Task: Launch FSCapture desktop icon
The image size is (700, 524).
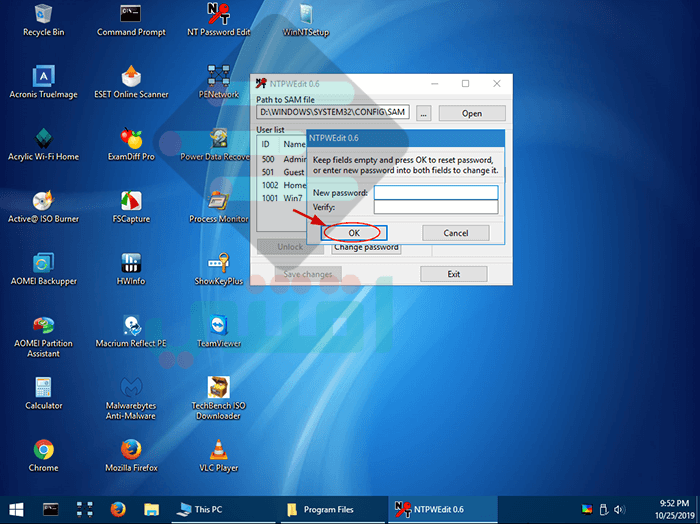Action: coord(131,207)
